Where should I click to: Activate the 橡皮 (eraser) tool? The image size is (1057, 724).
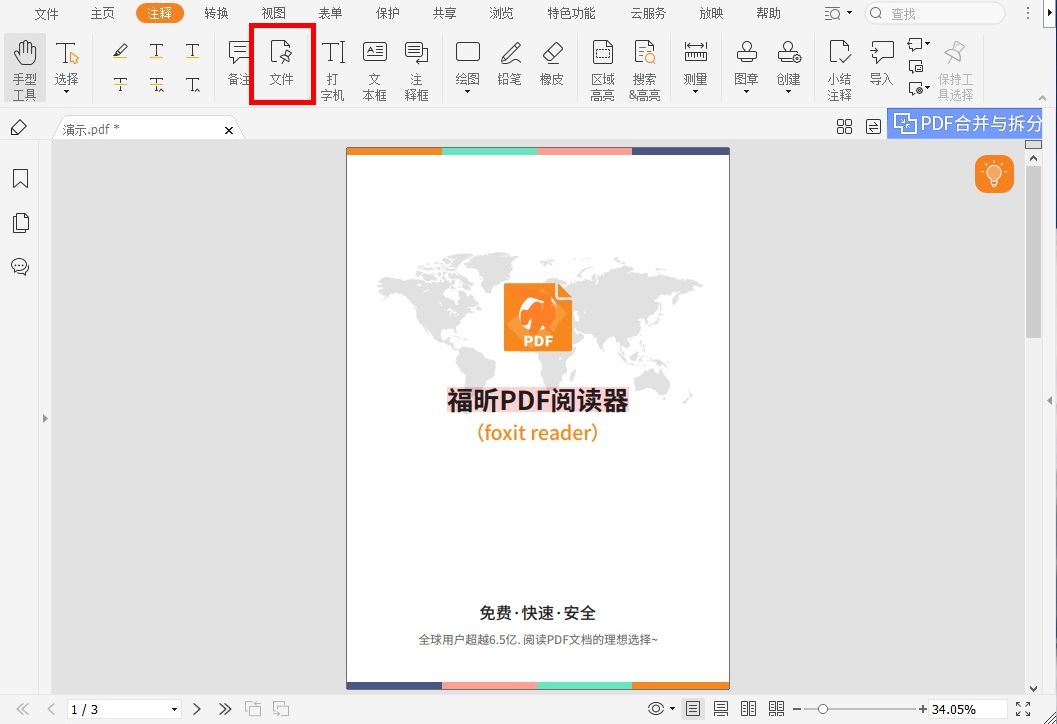(x=551, y=66)
